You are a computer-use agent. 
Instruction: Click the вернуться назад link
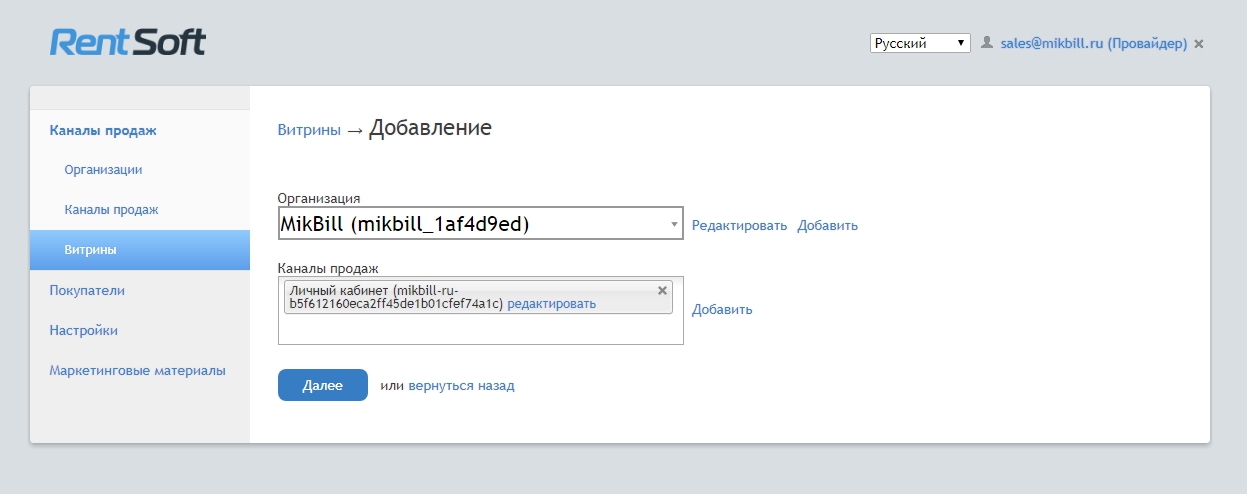(x=461, y=385)
